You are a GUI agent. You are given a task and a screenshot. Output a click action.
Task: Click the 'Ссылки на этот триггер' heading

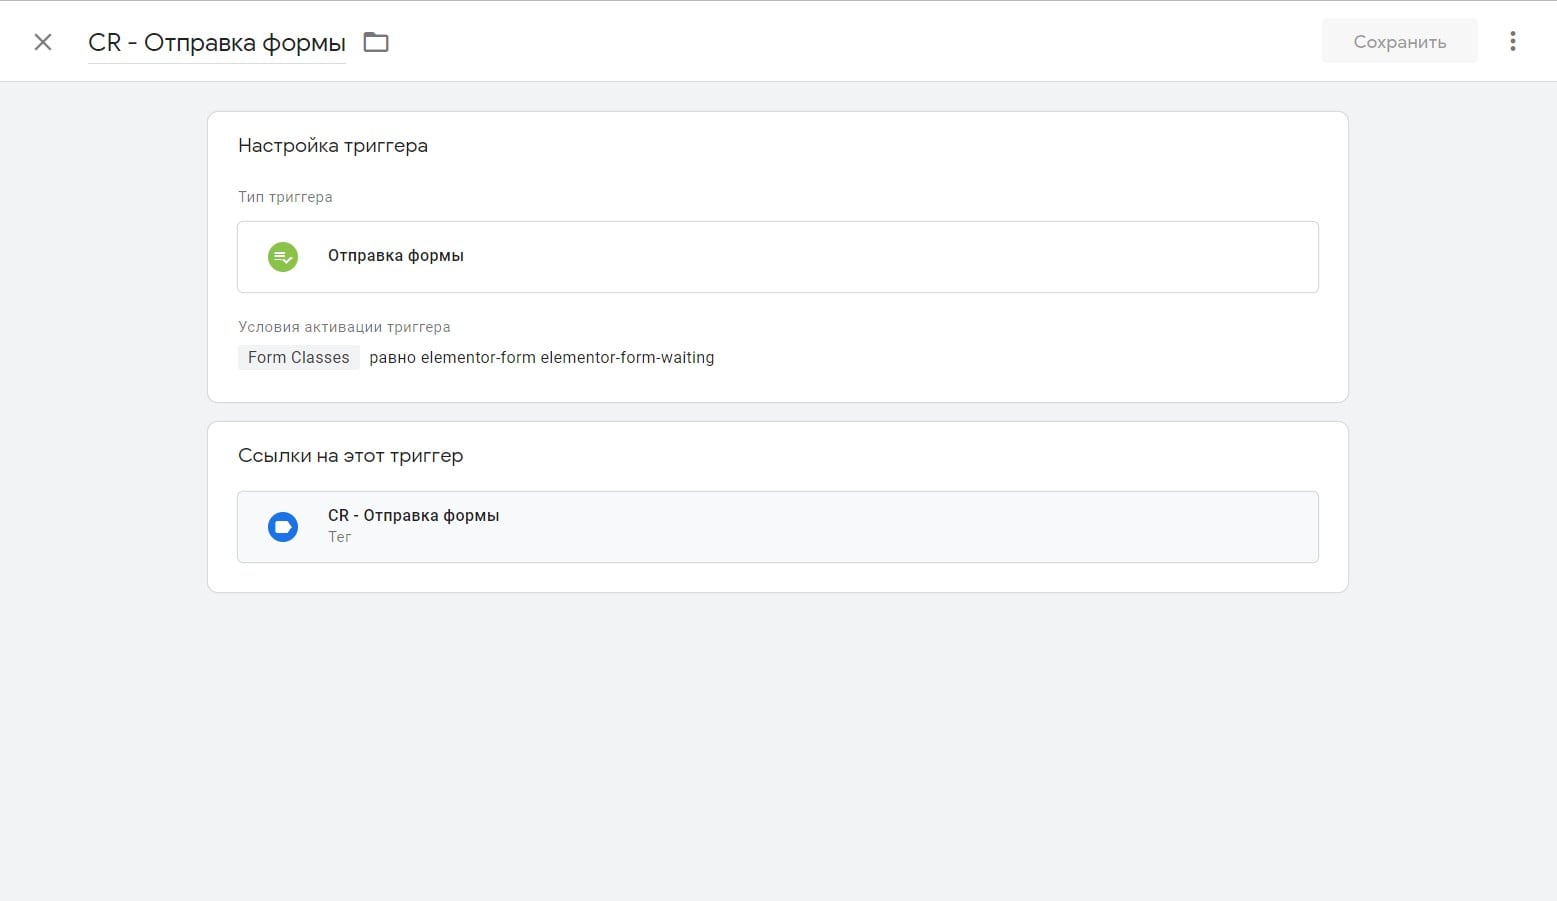click(x=350, y=456)
